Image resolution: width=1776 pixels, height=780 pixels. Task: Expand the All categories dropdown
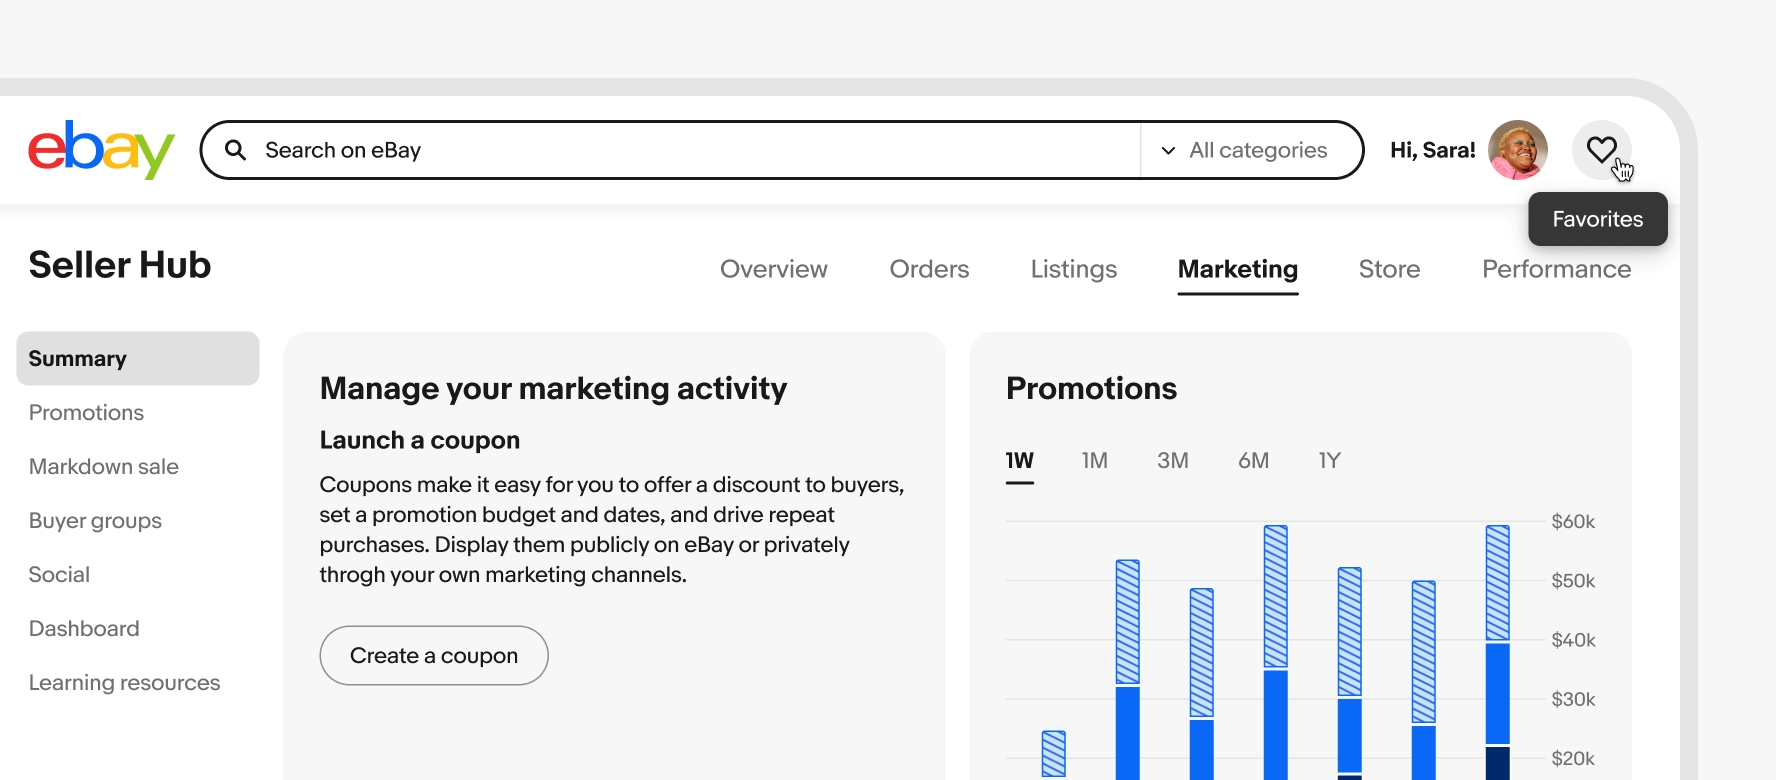click(1256, 150)
